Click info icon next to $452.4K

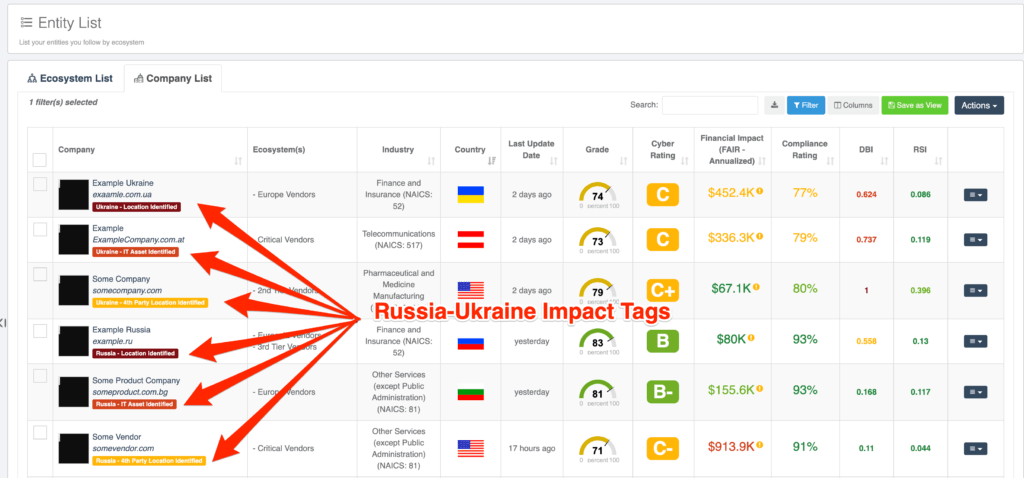click(x=760, y=191)
